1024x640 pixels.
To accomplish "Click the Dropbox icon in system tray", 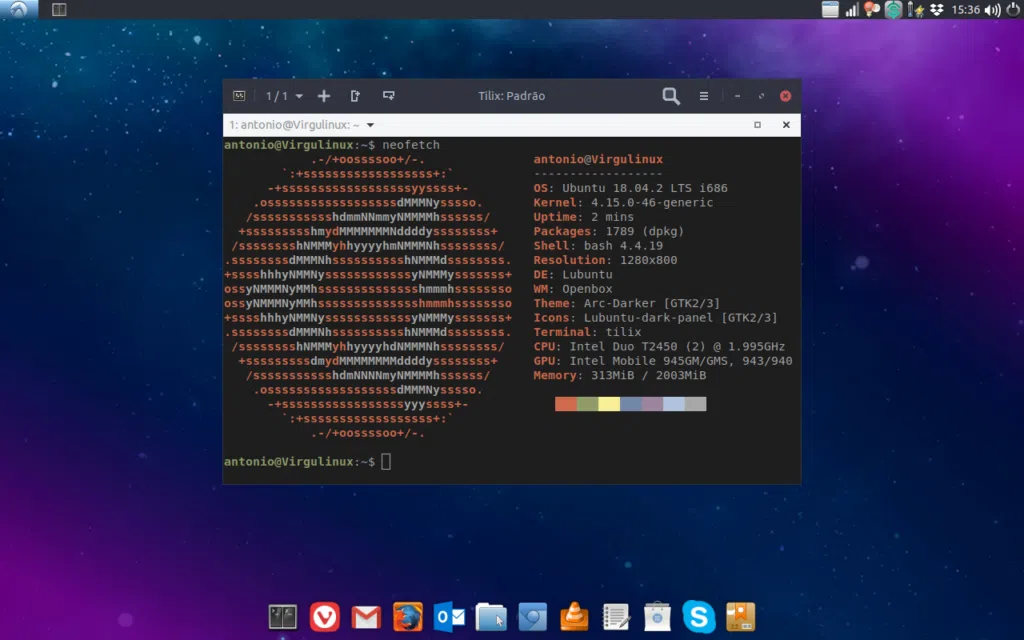I will point(938,9).
